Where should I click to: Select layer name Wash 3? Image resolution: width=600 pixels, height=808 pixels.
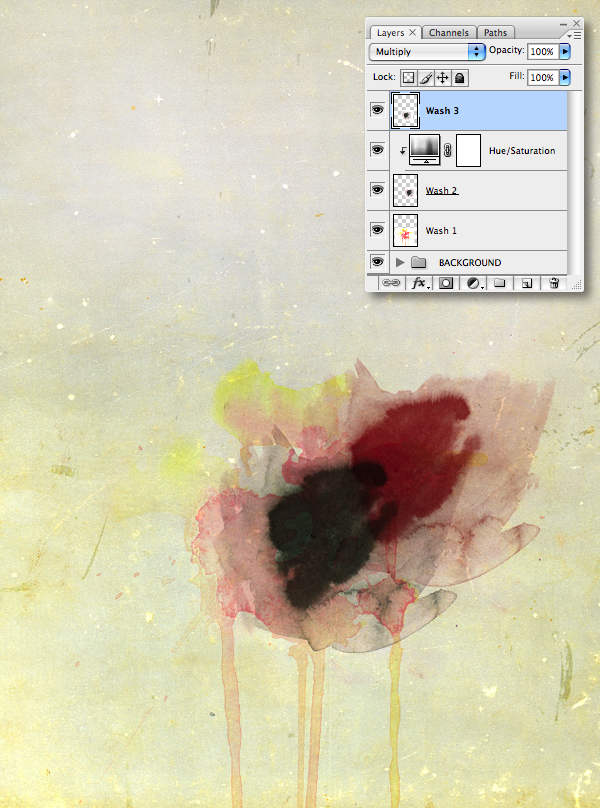[x=442, y=110]
